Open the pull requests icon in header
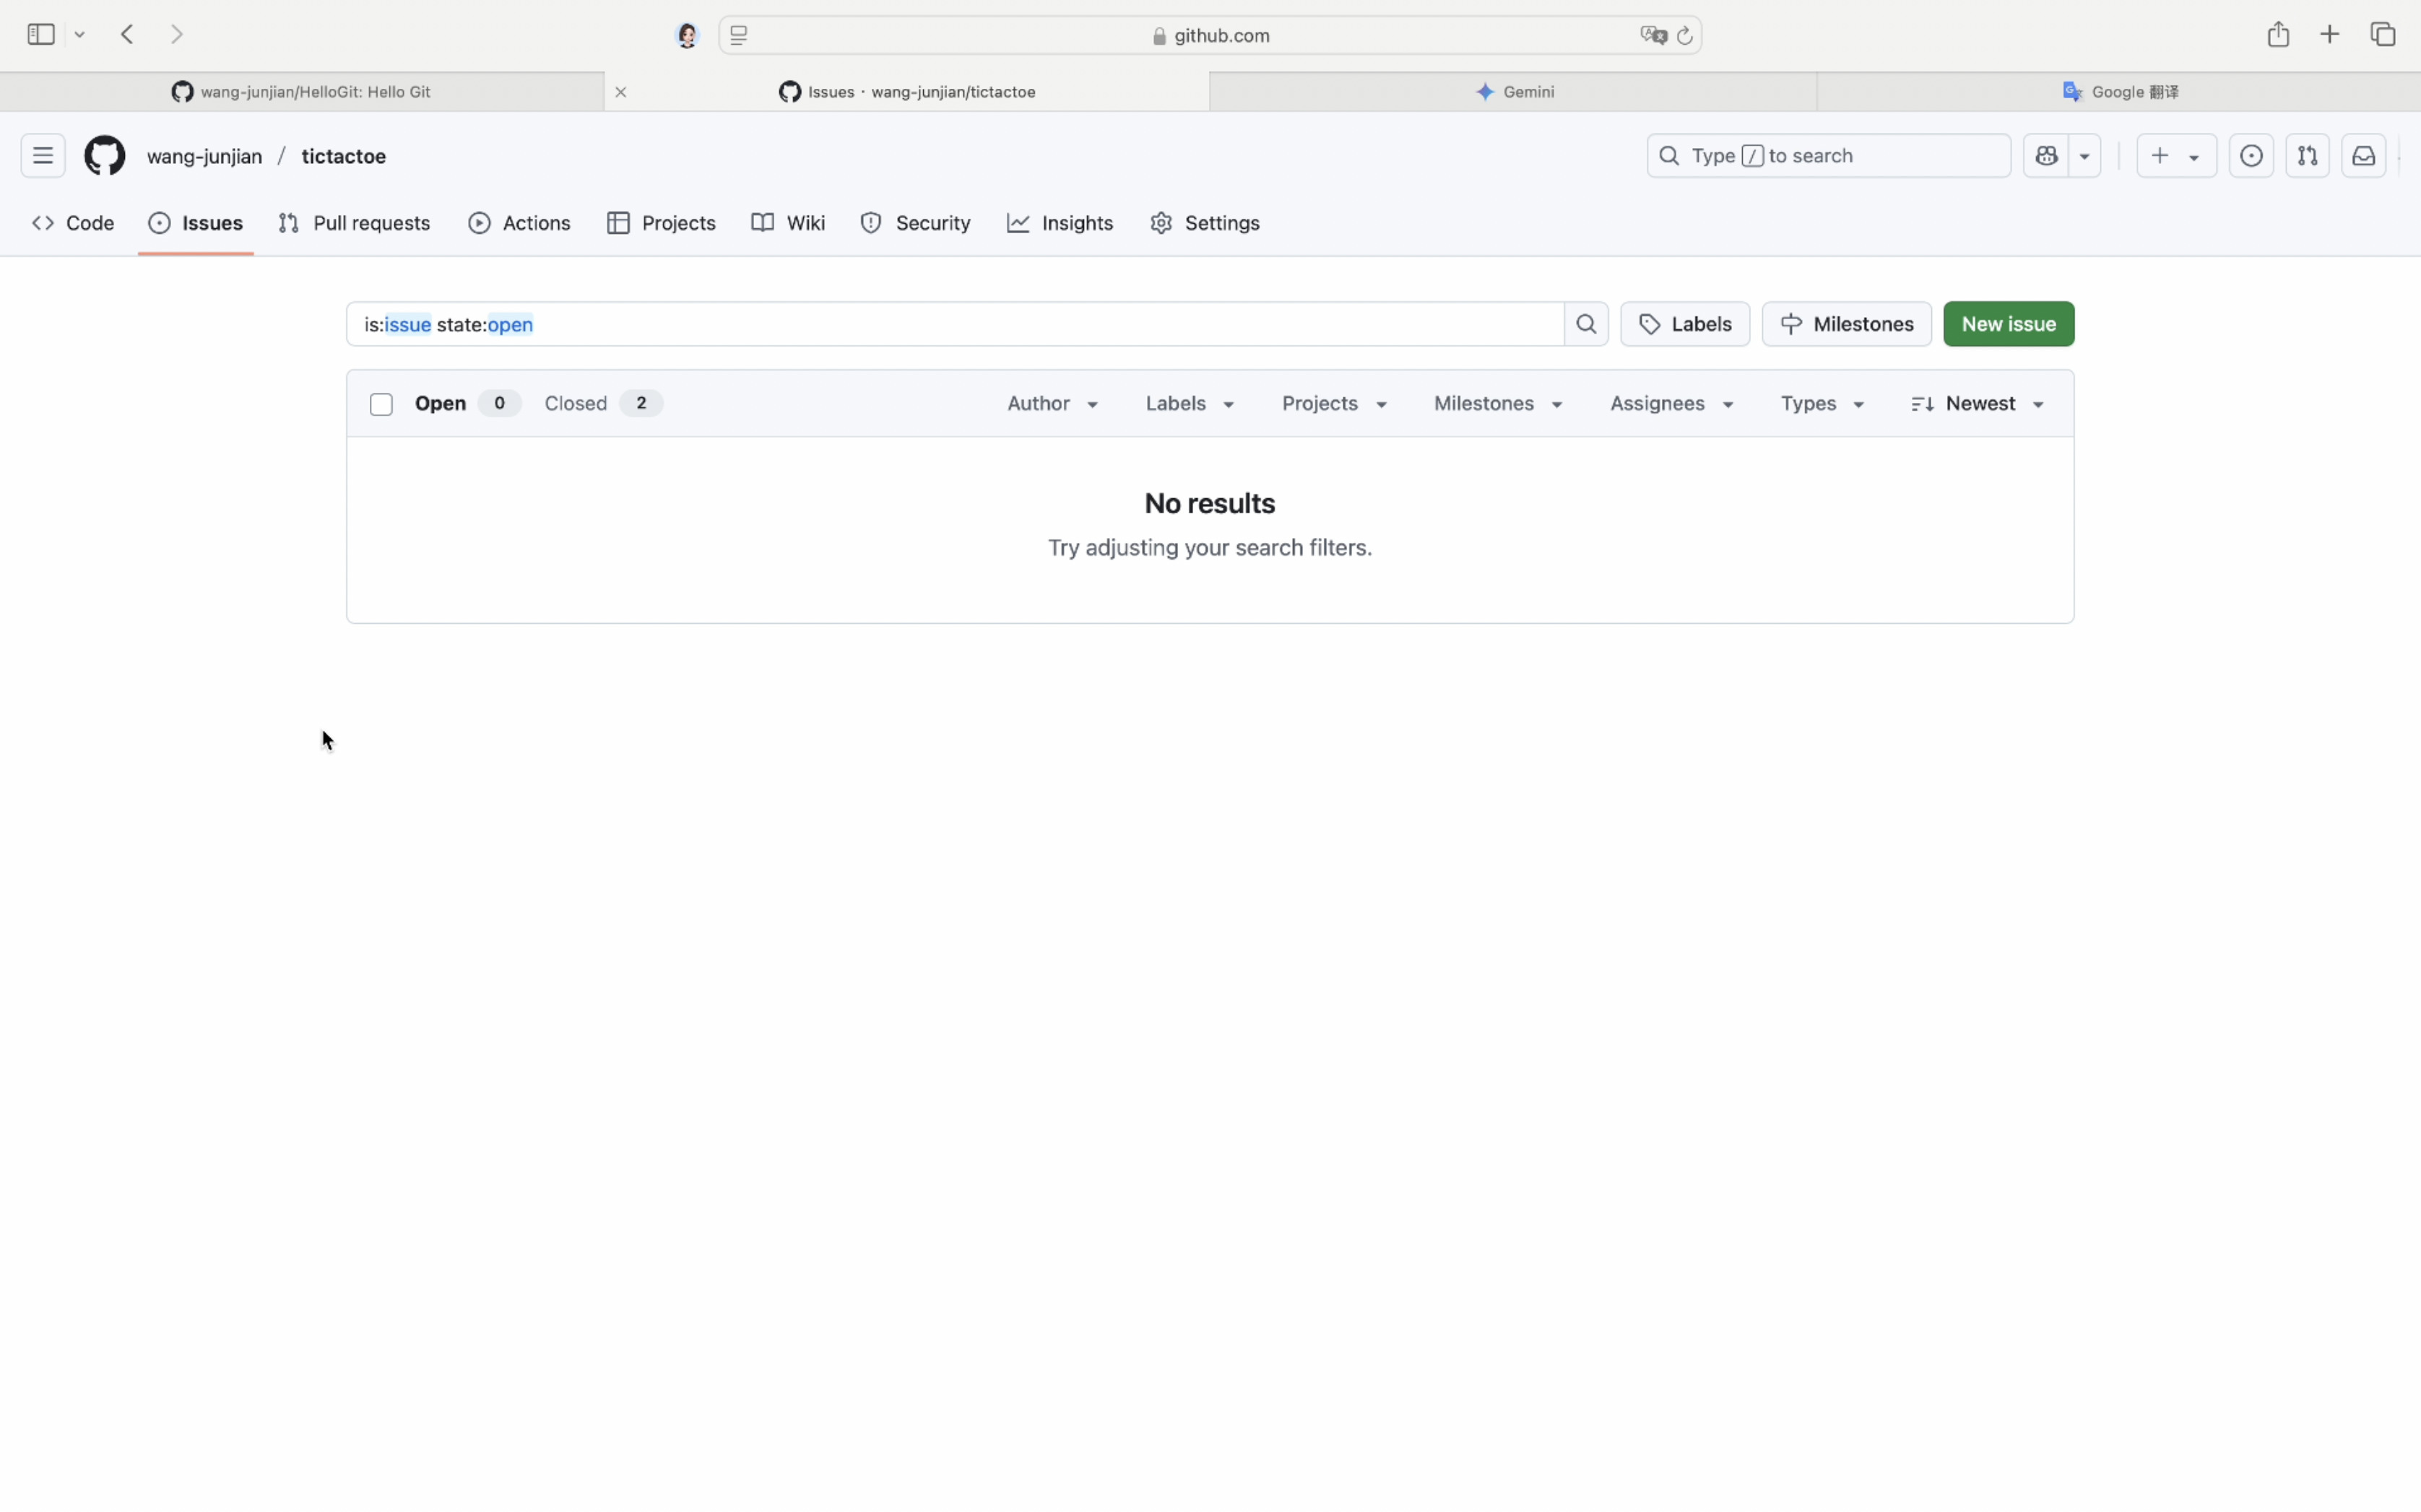 pos(2307,156)
